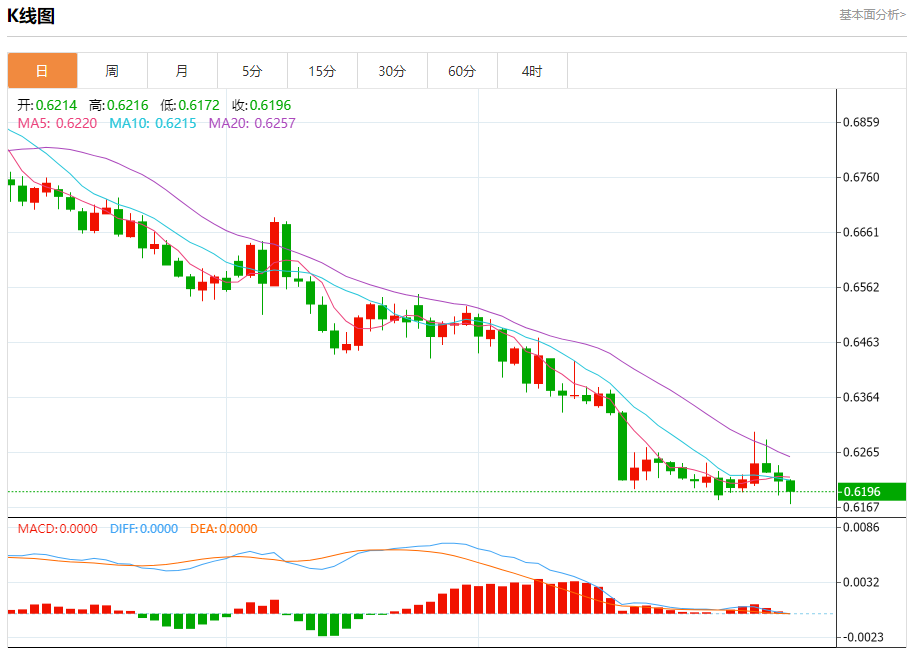Switch to the 月 monthly tab
912x648 pixels.
pyautogui.click(x=182, y=71)
